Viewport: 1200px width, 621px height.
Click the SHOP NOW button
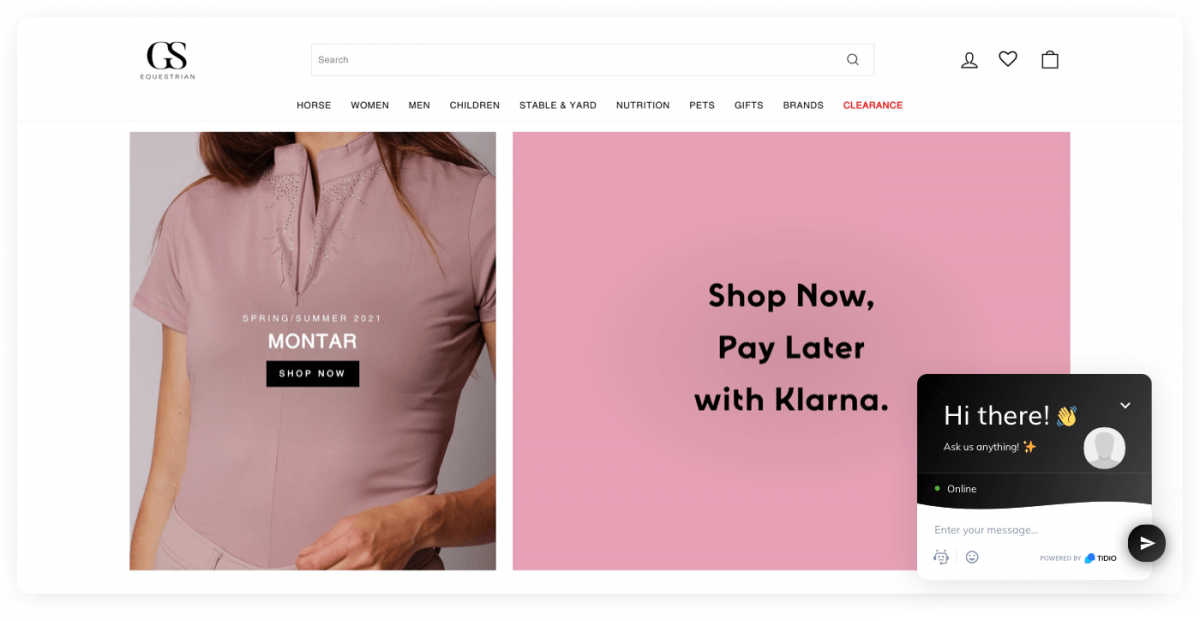coord(312,374)
